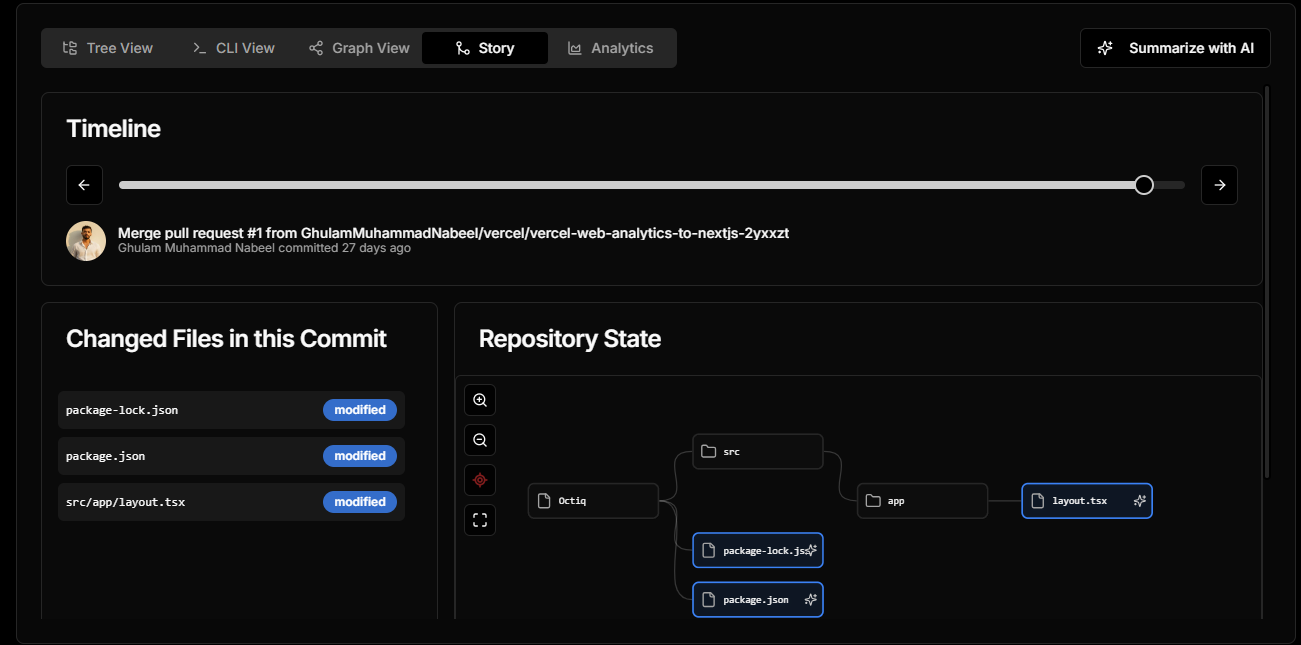Click the Timeline heading

113,129
